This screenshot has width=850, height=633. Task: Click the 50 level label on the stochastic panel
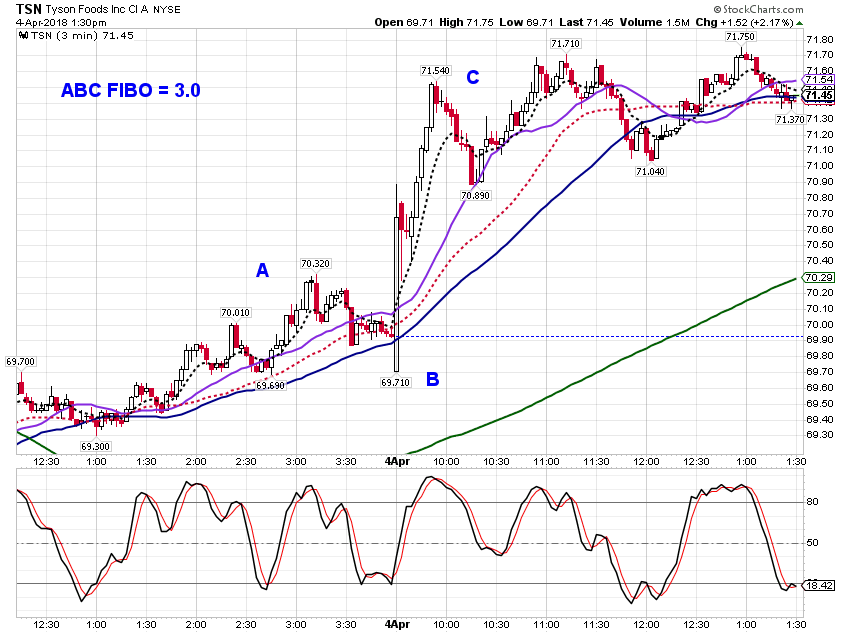[812, 543]
